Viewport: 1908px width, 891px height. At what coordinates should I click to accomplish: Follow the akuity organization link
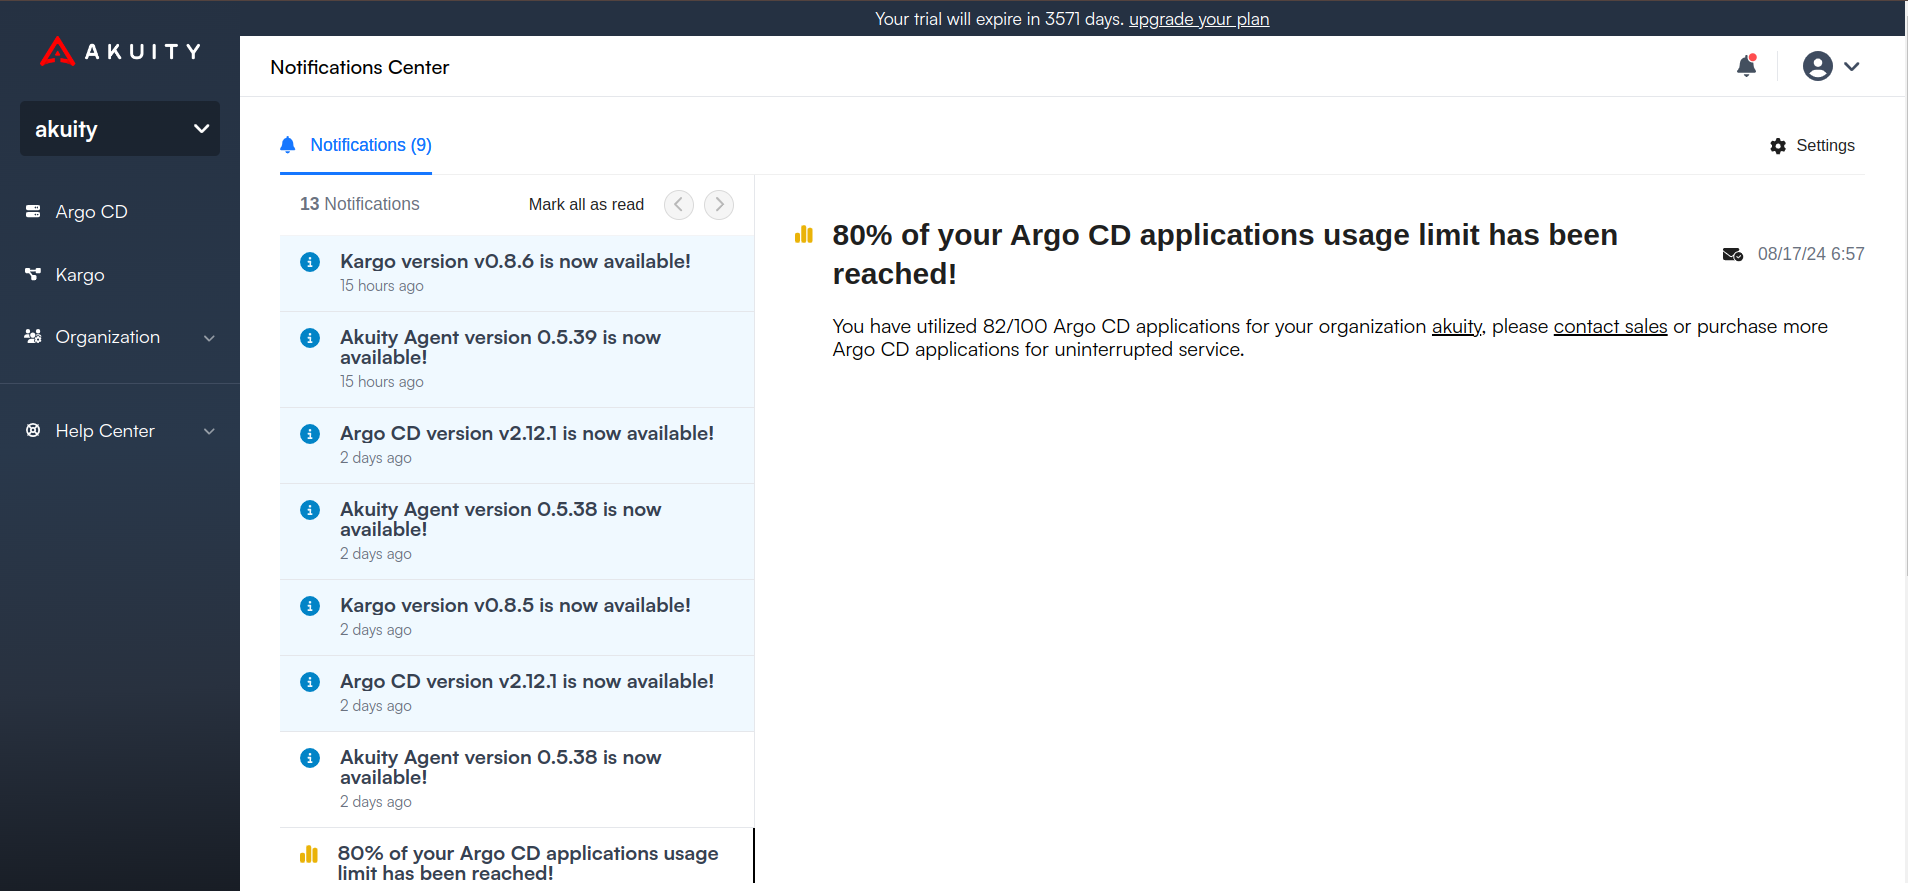[1457, 326]
